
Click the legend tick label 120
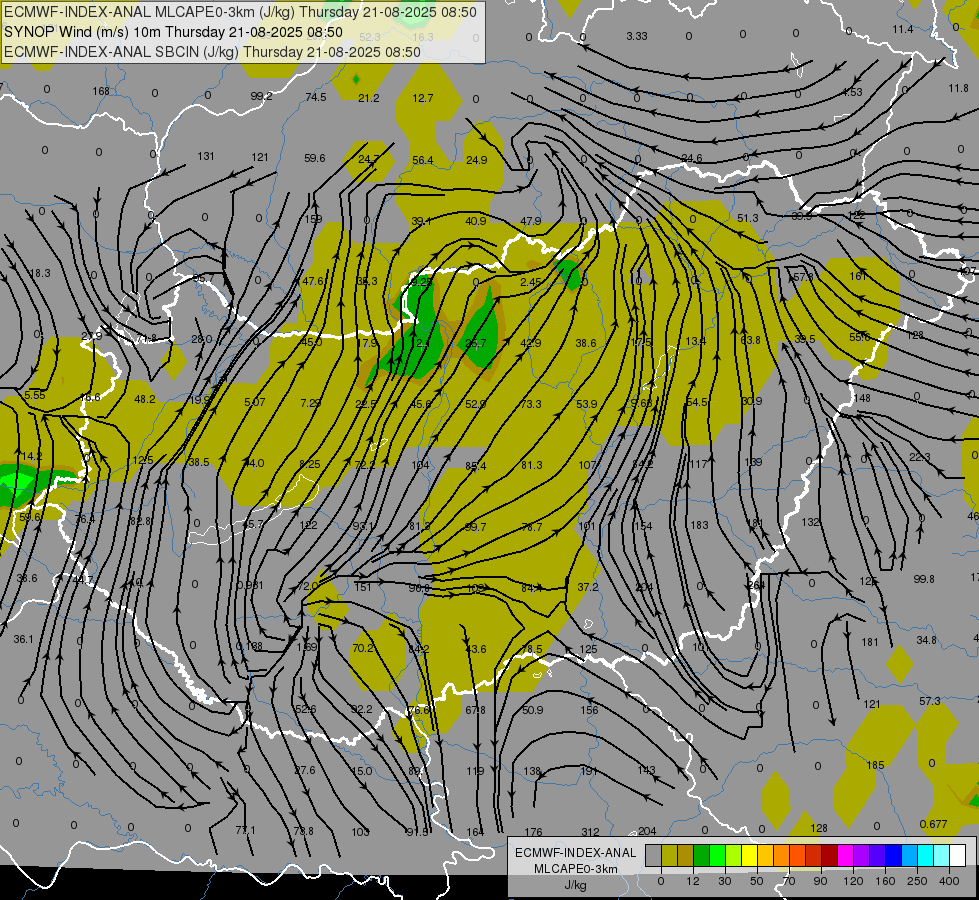853,881
